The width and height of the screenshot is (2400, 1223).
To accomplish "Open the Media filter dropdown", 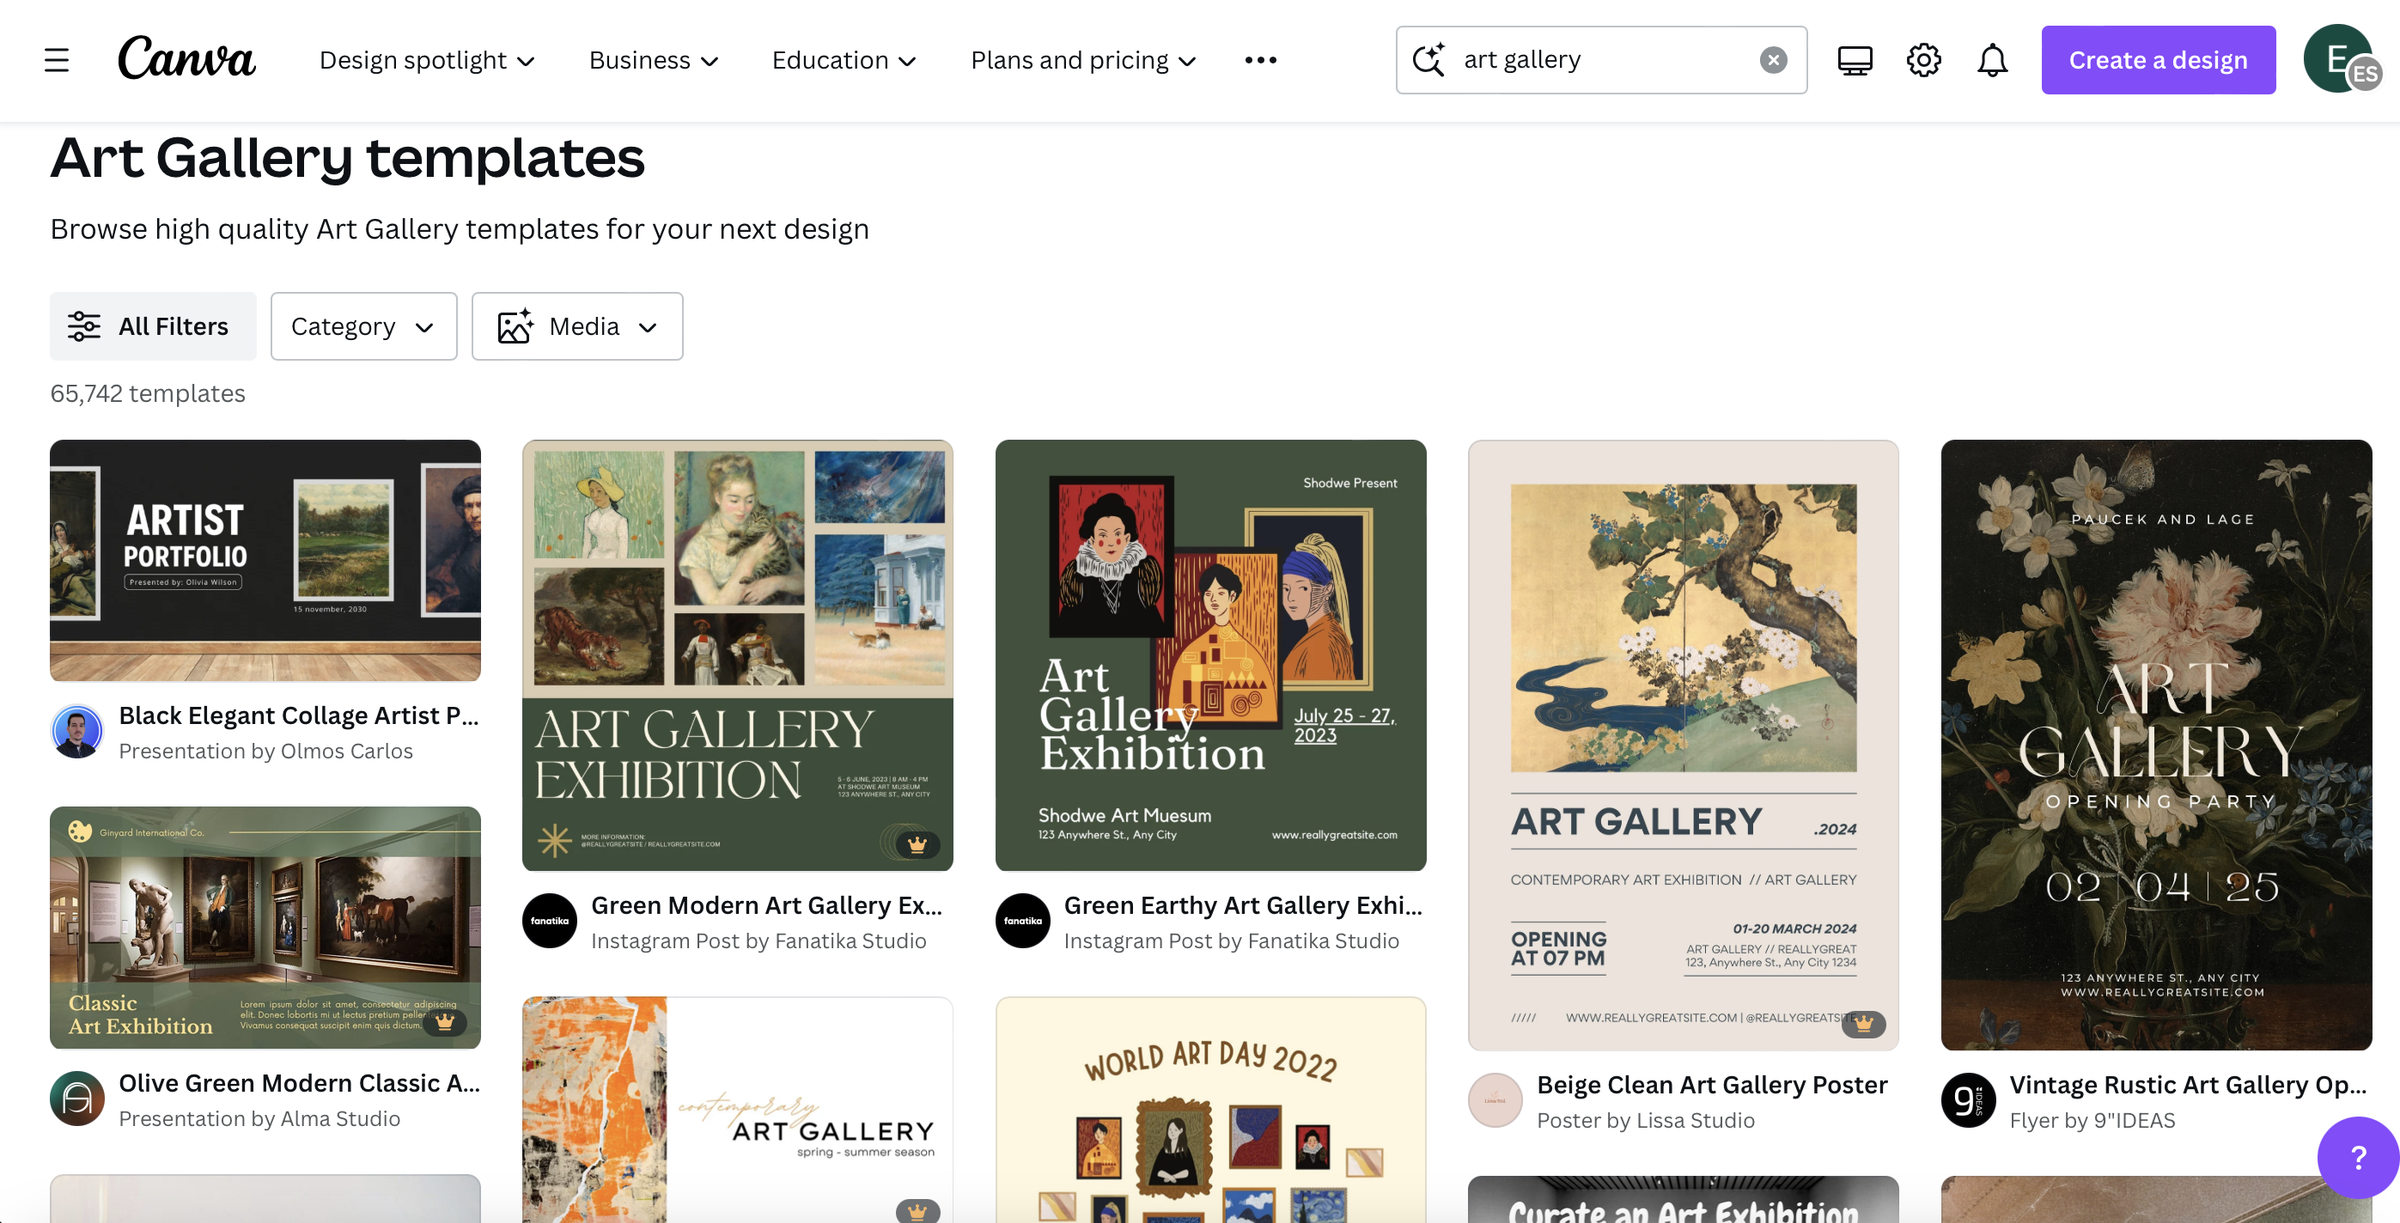I will [576, 326].
